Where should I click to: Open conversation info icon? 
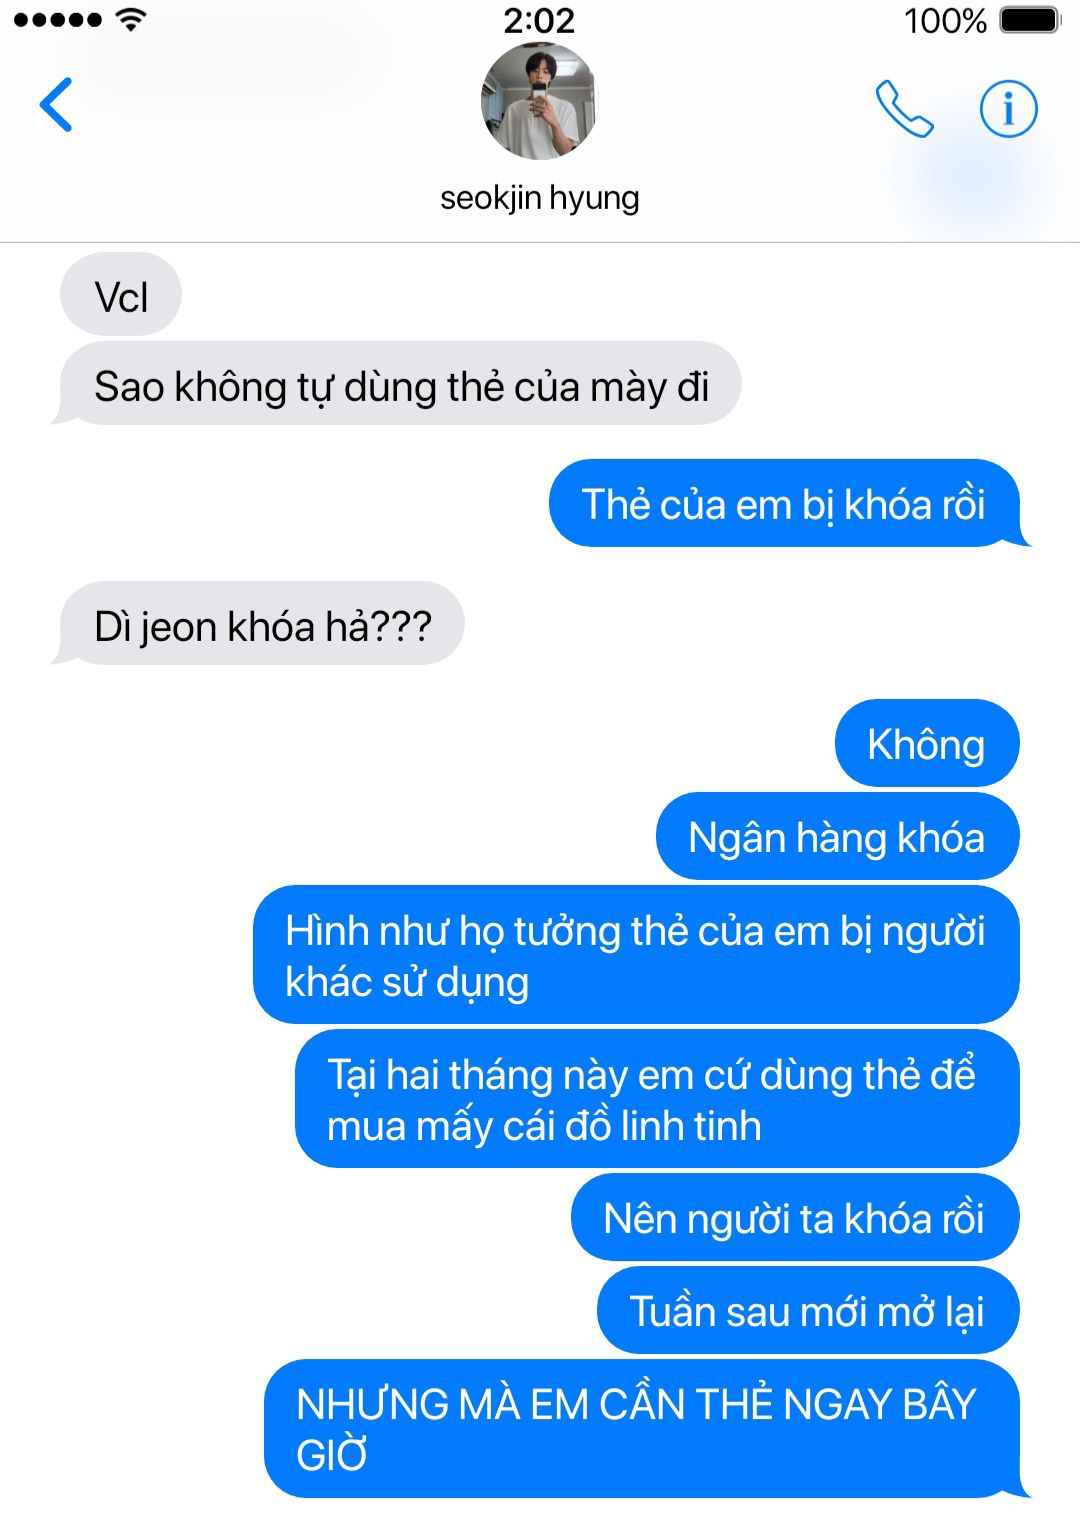pyautogui.click(x=1008, y=108)
